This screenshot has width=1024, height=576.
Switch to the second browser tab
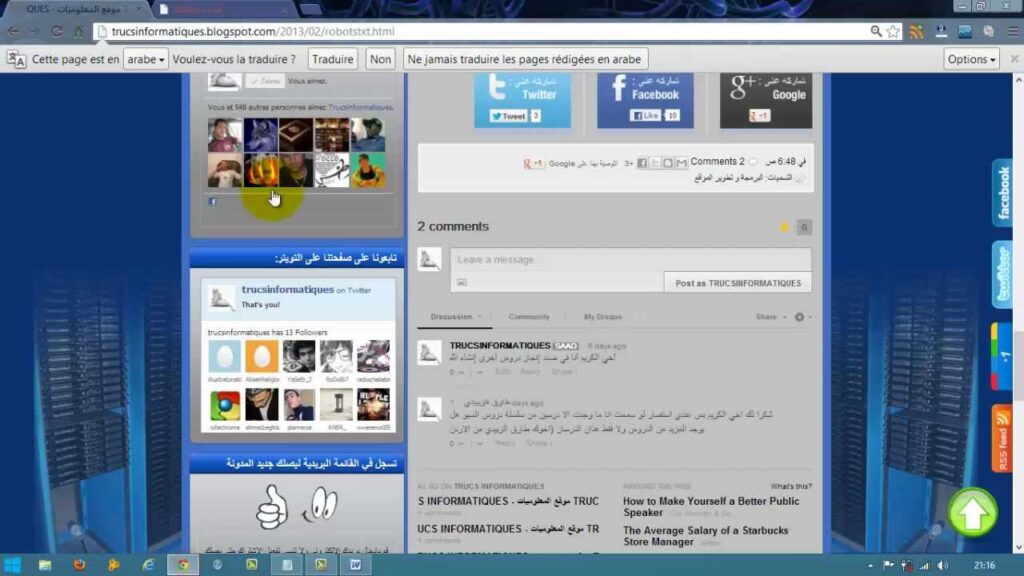coord(222,9)
